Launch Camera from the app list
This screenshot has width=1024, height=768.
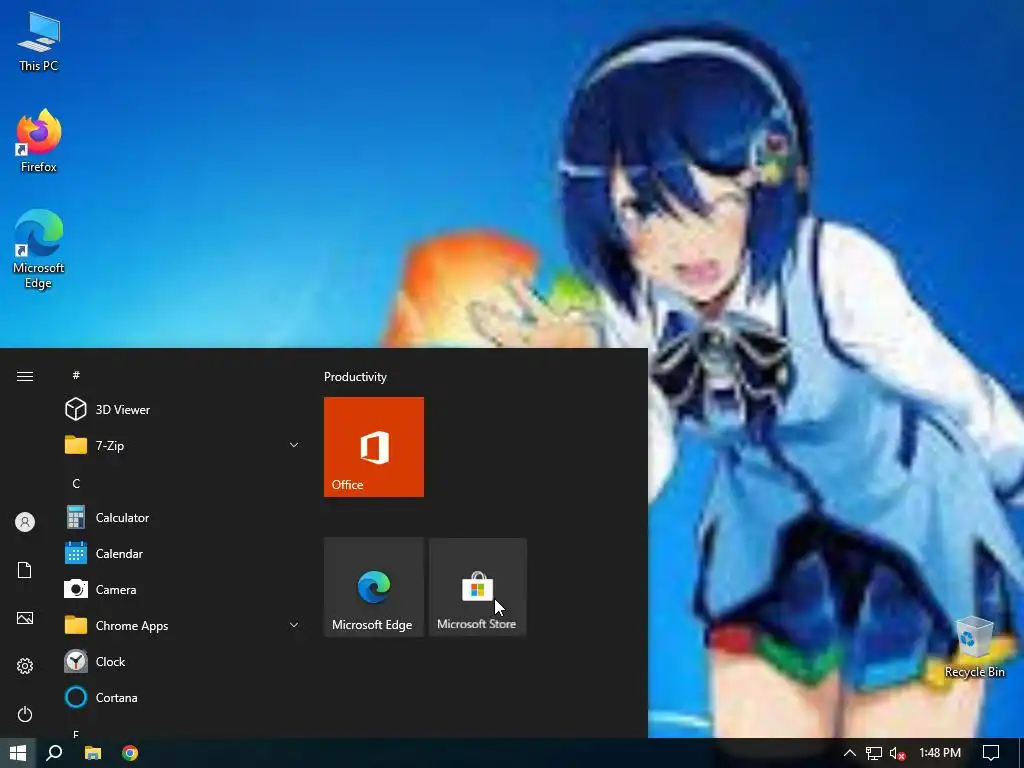[x=183, y=590]
